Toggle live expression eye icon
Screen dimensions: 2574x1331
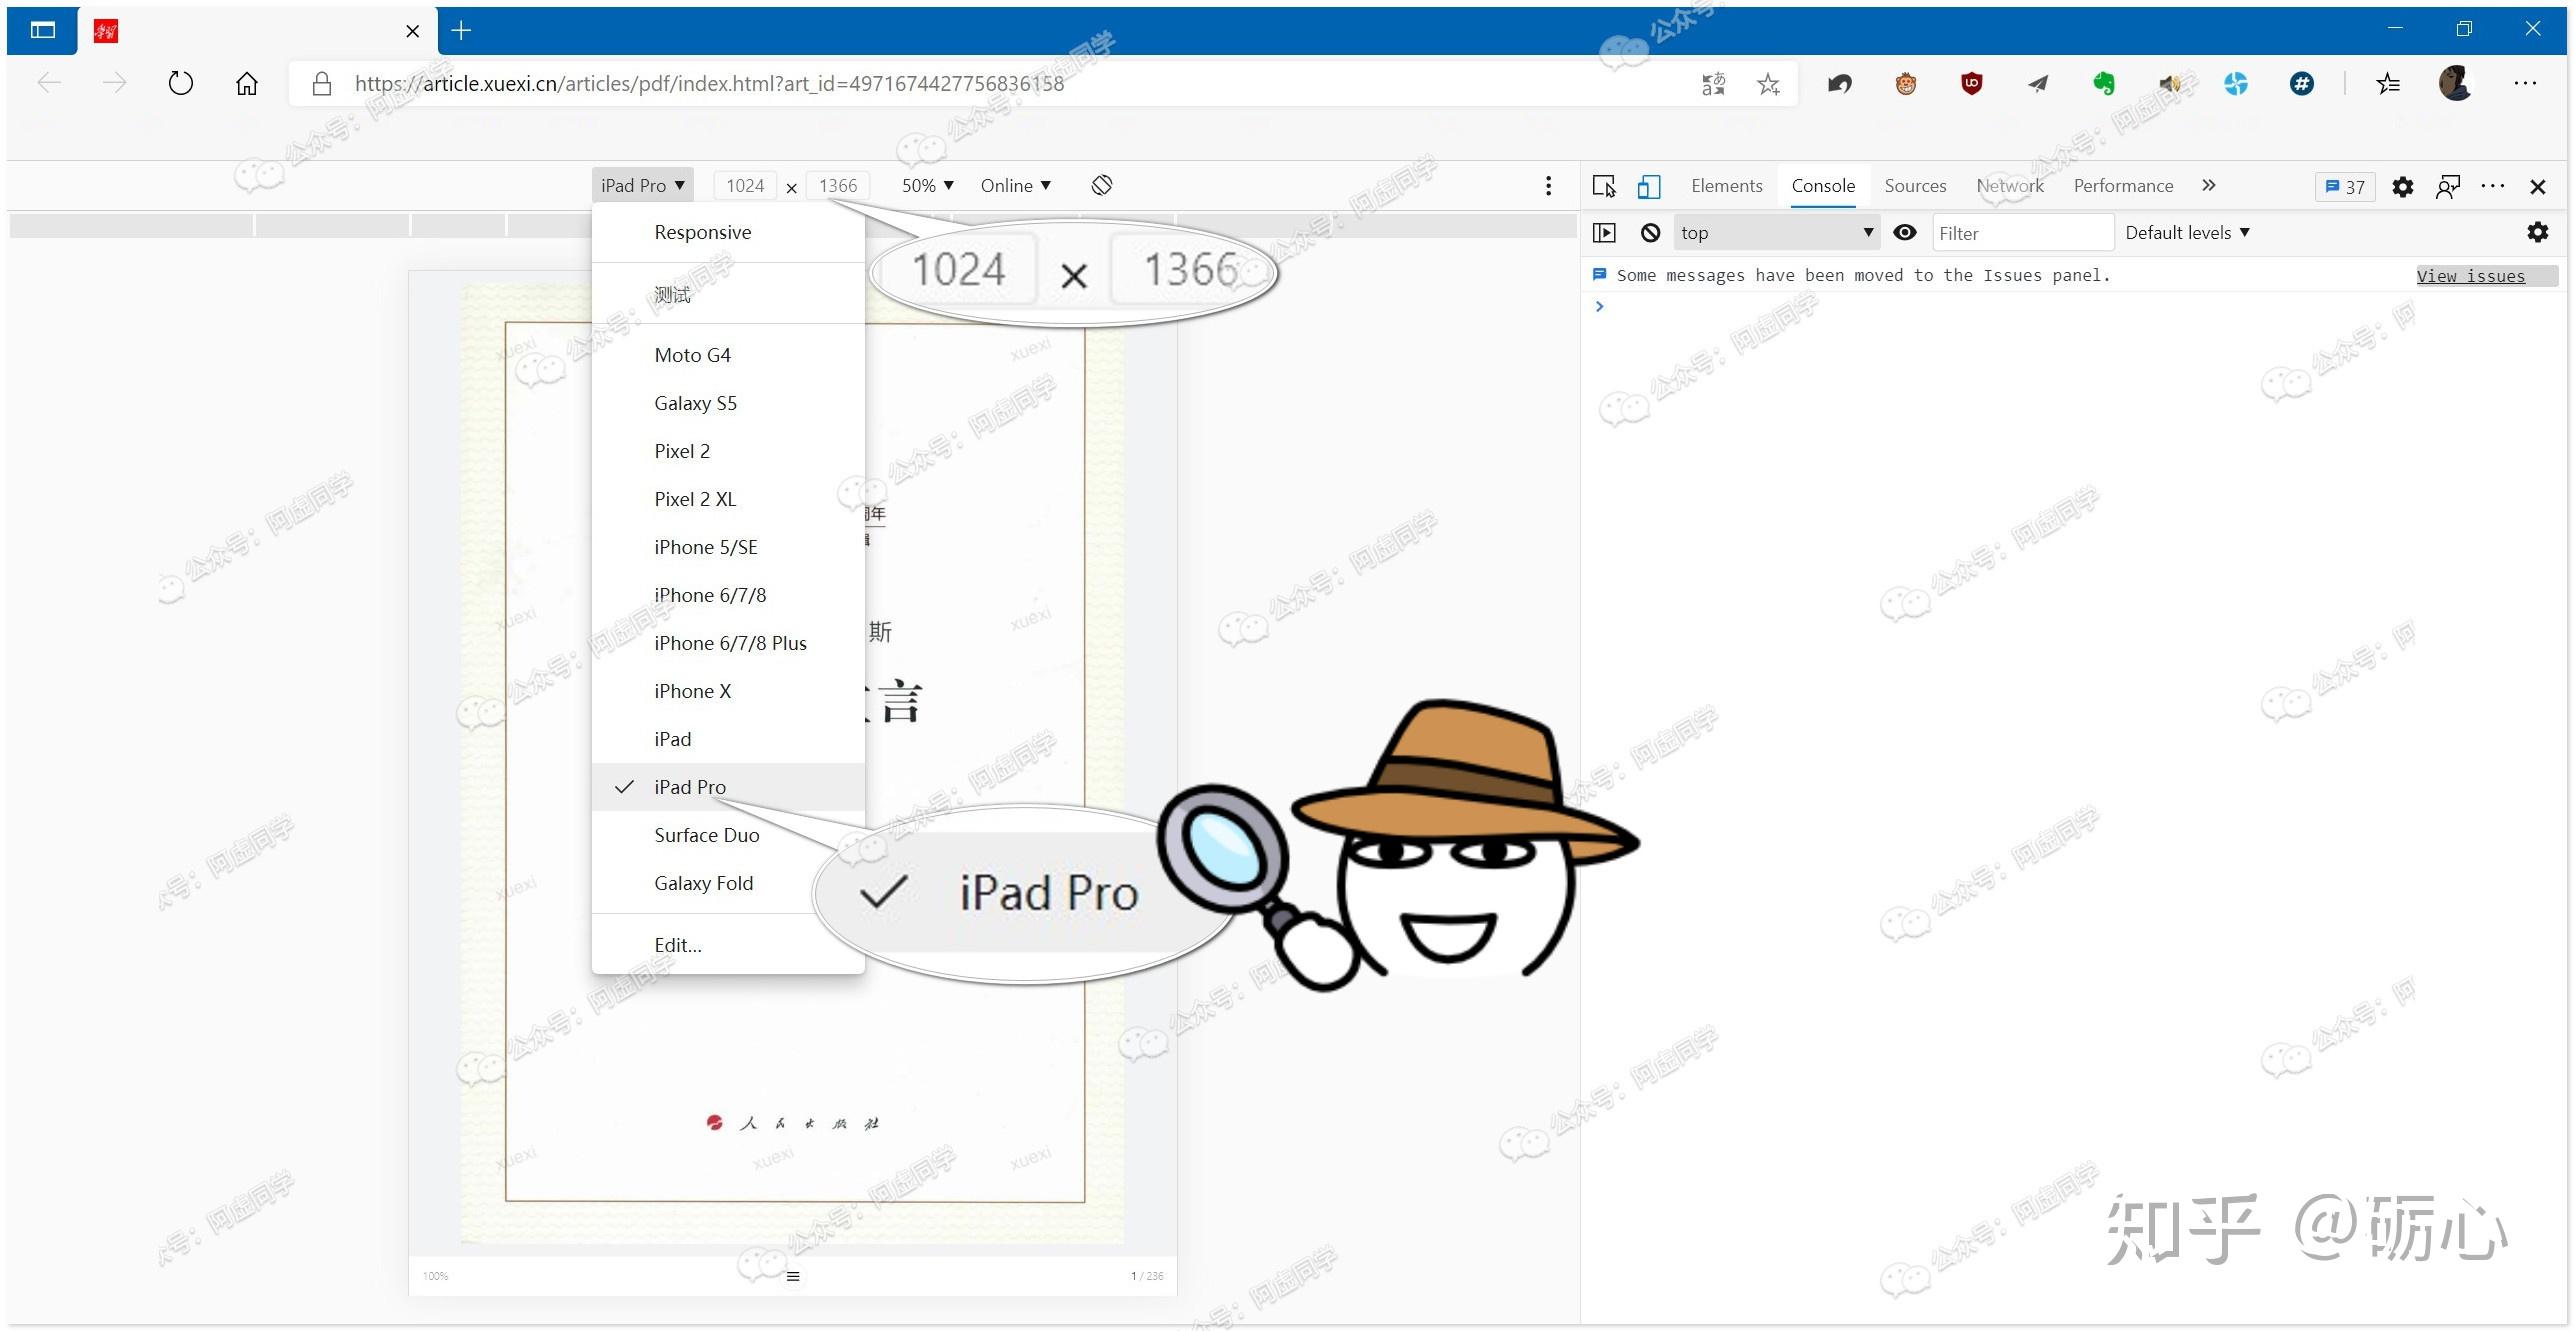tap(1904, 233)
